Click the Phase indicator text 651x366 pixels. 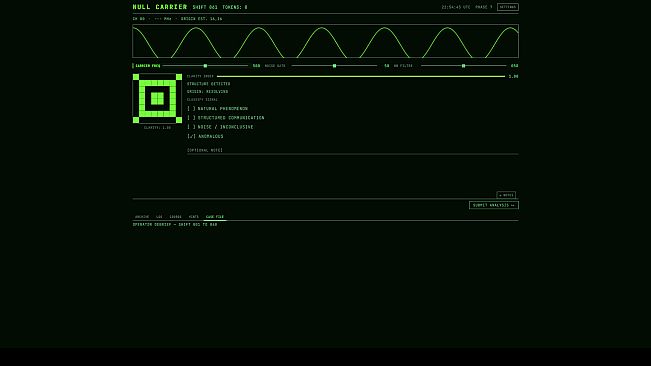[x=484, y=7]
